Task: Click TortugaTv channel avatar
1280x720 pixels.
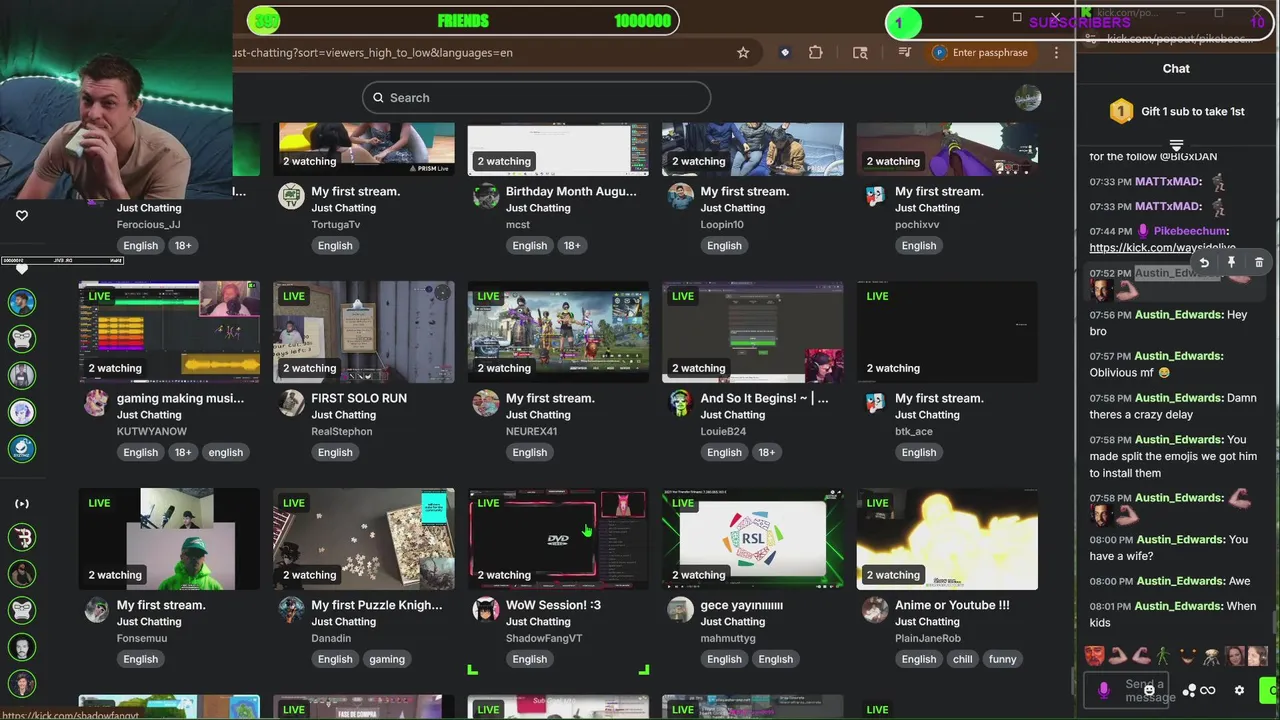Action: pyautogui.click(x=291, y=196)
